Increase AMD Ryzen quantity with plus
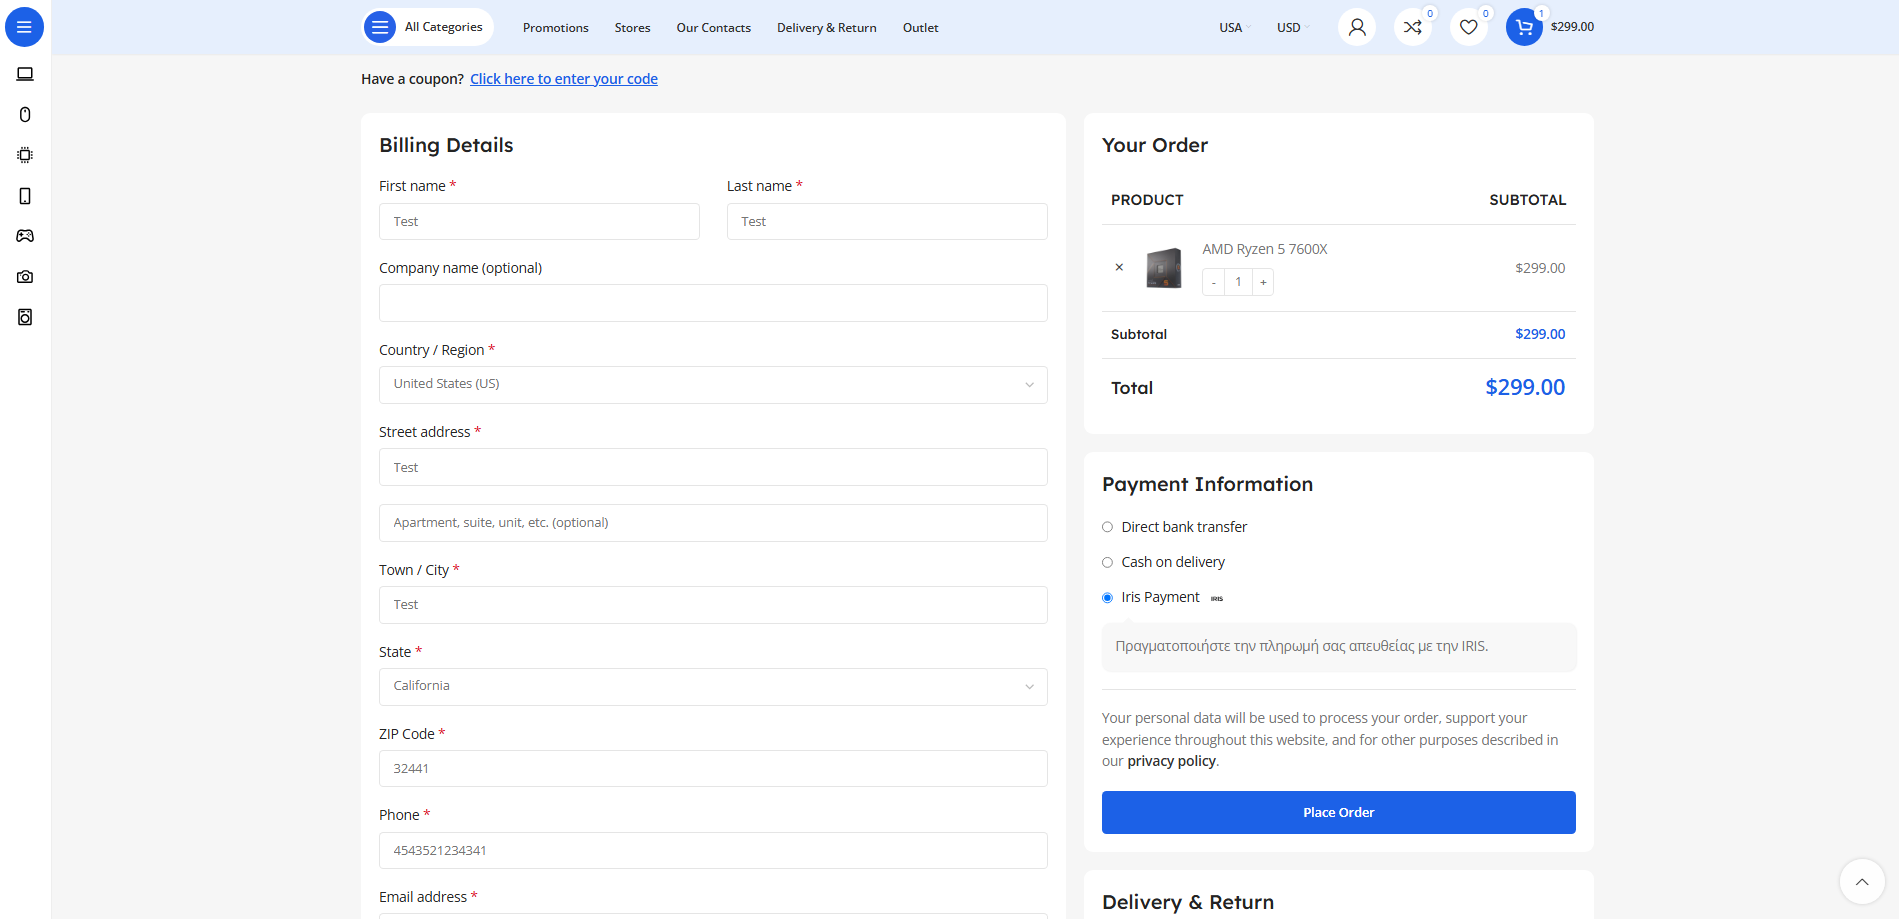The height and width of the screenshot is (919, 1899). pos(1263,283)
